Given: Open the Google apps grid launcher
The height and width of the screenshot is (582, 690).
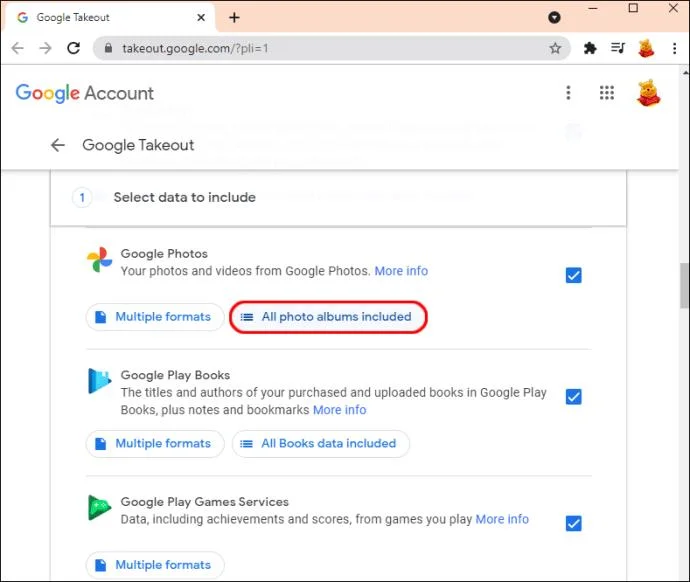Looking at the screenshot, I should [607, 93].
